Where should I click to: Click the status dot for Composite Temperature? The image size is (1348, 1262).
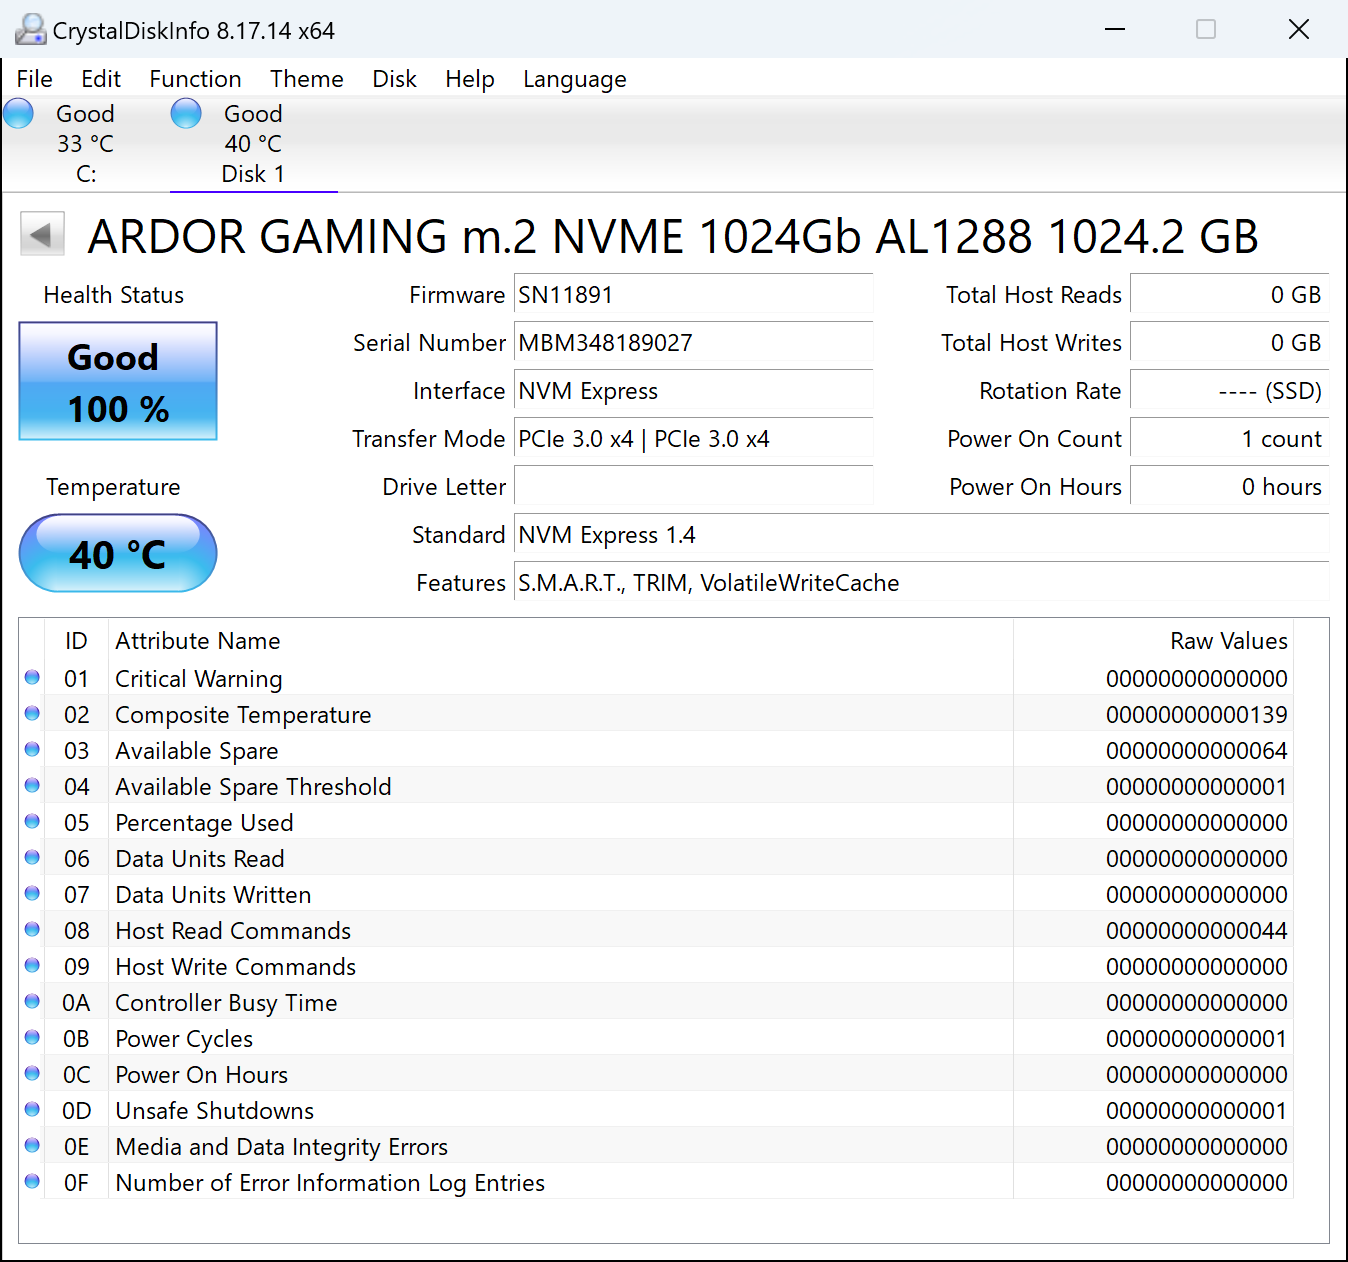click(x=32, y=714)
